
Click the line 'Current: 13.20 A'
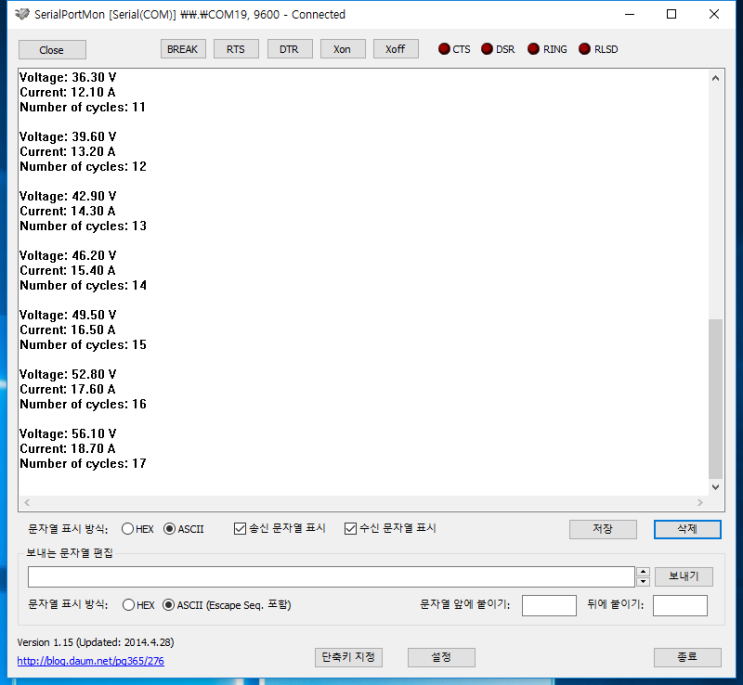click(x=67, y=152)
